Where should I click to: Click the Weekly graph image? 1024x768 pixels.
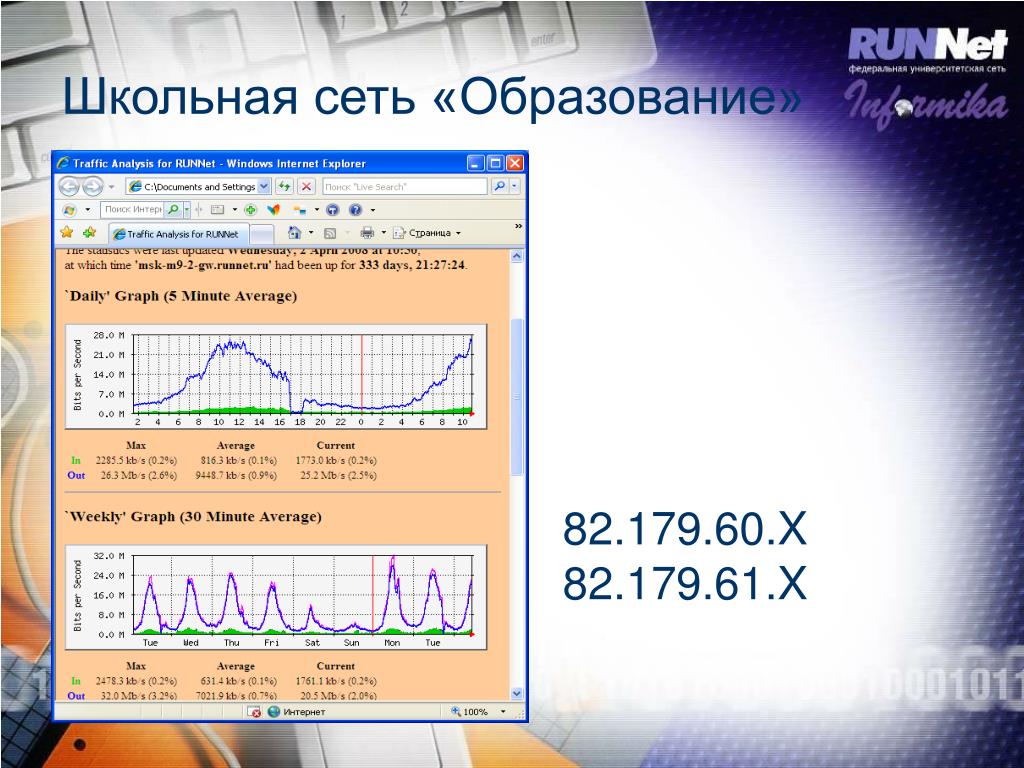[x=276, y=598]
